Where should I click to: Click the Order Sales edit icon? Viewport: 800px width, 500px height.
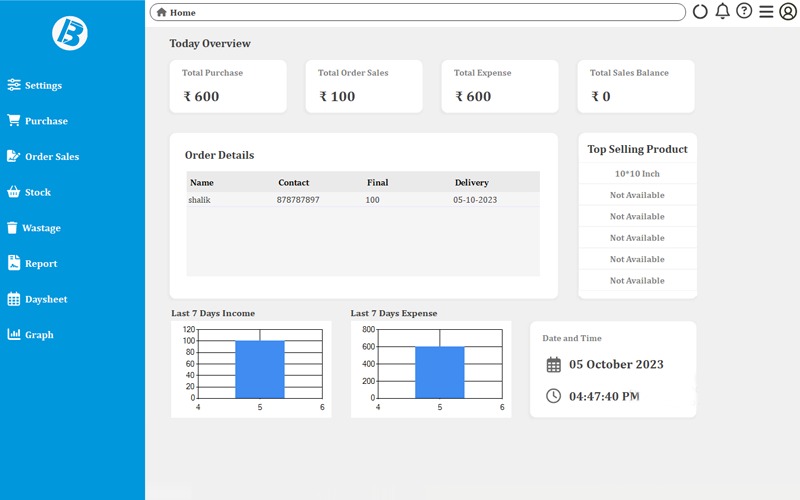point(14,156)
